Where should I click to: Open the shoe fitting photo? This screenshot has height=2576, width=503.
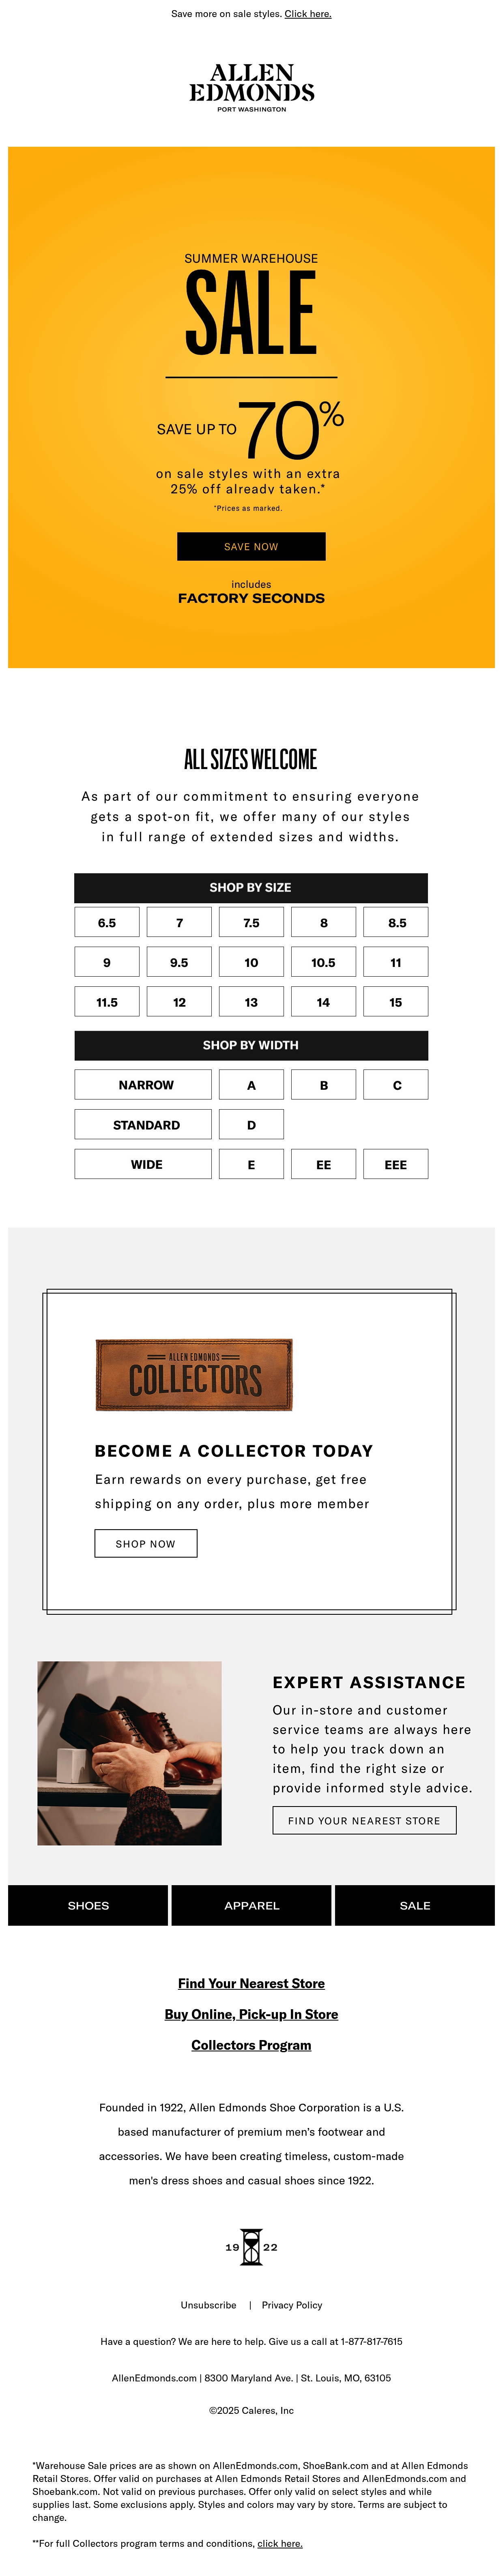(129, 1753)
